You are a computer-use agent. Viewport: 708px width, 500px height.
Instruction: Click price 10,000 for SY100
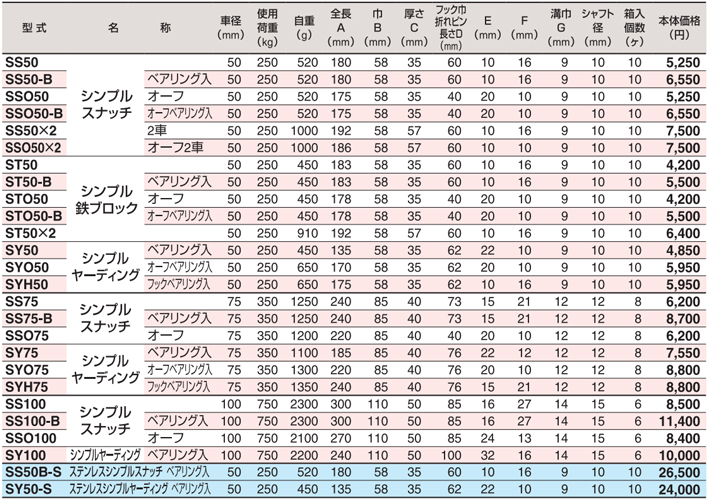(679, 456)
